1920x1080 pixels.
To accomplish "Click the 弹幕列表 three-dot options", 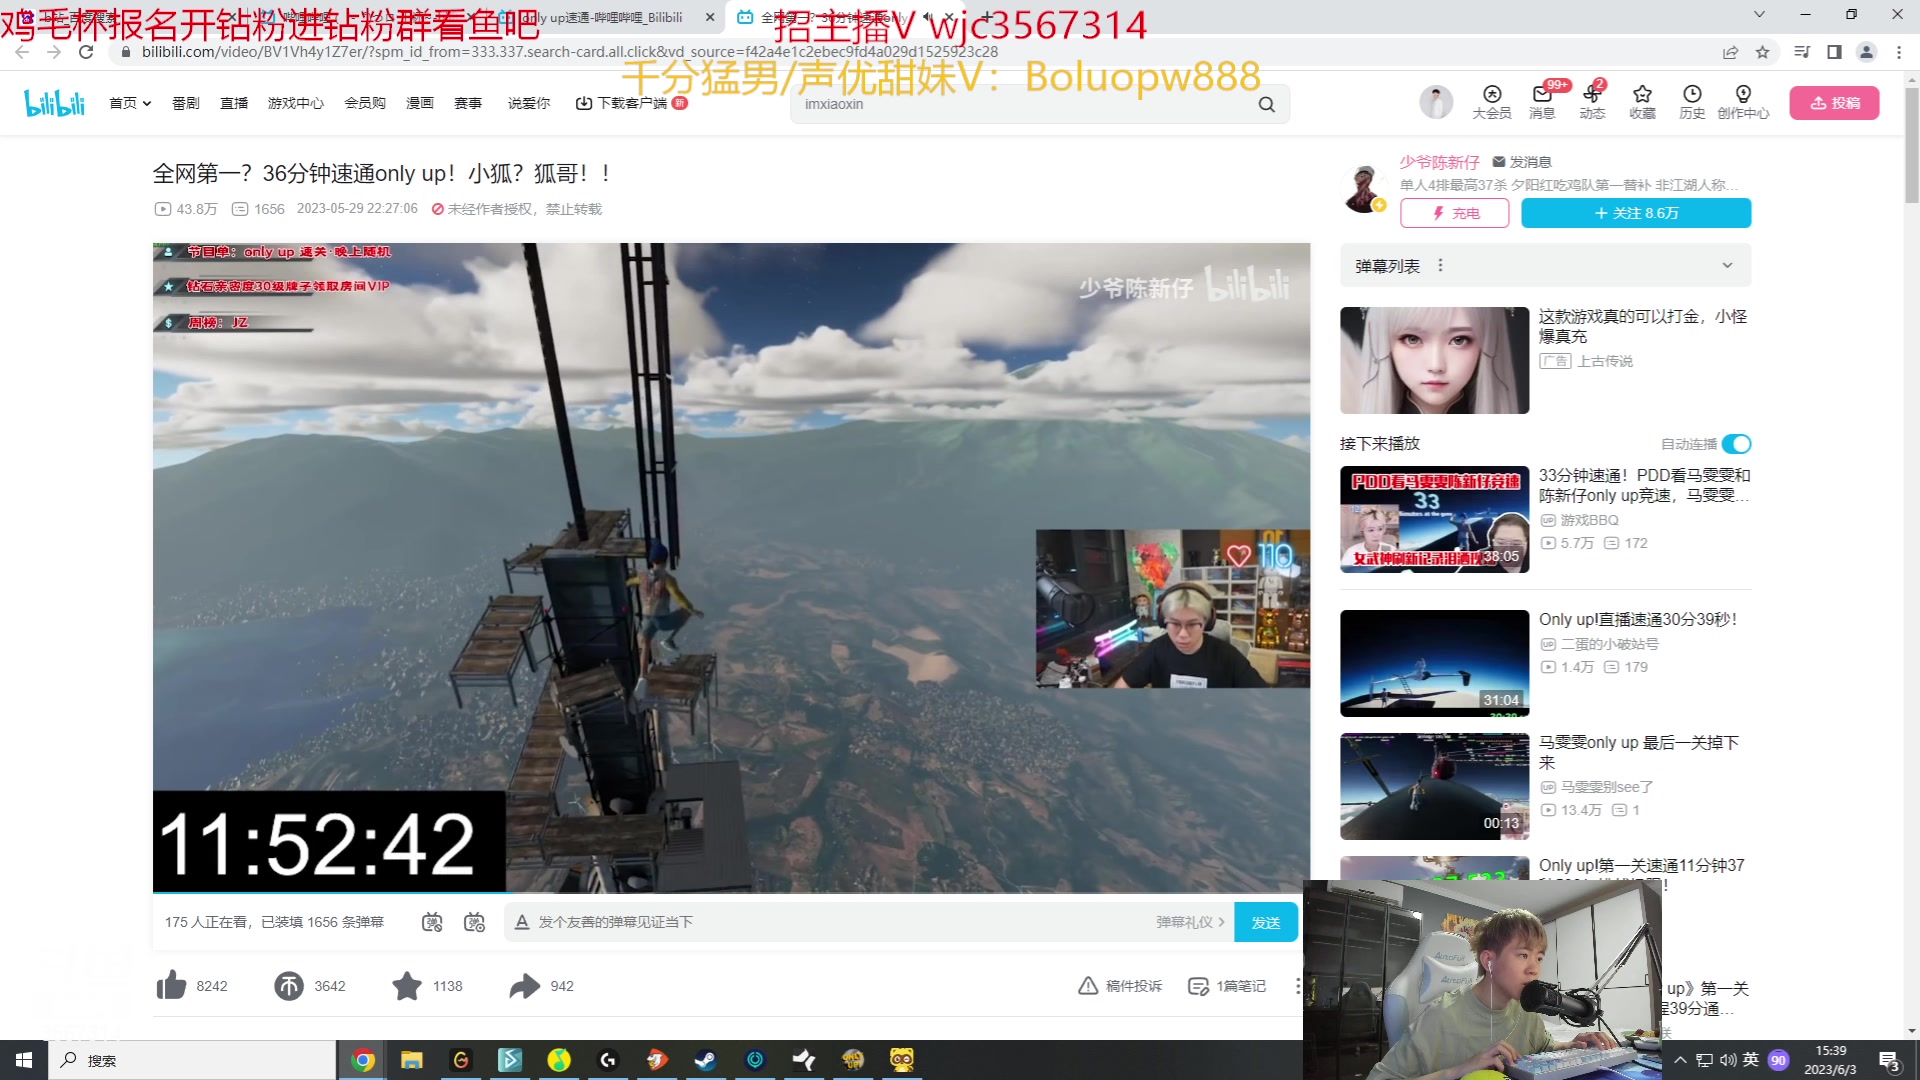I will coord(1440,266).
